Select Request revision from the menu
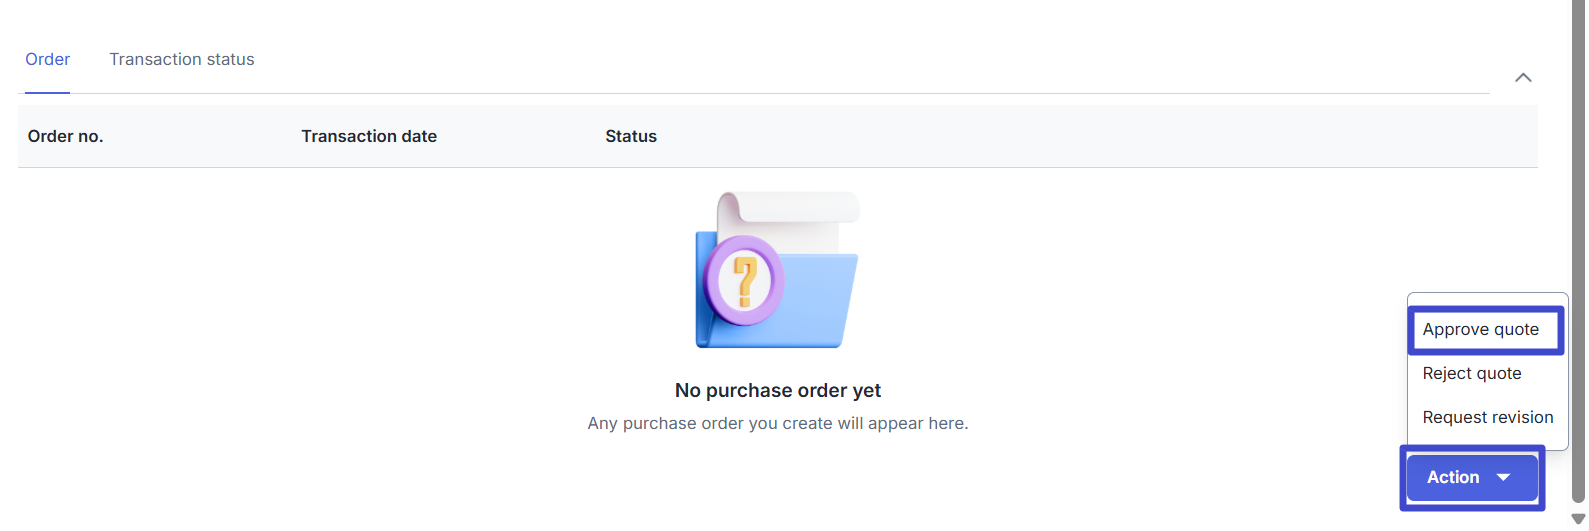The width and height of the screenshot is (1589, 531). point(1487,418)
